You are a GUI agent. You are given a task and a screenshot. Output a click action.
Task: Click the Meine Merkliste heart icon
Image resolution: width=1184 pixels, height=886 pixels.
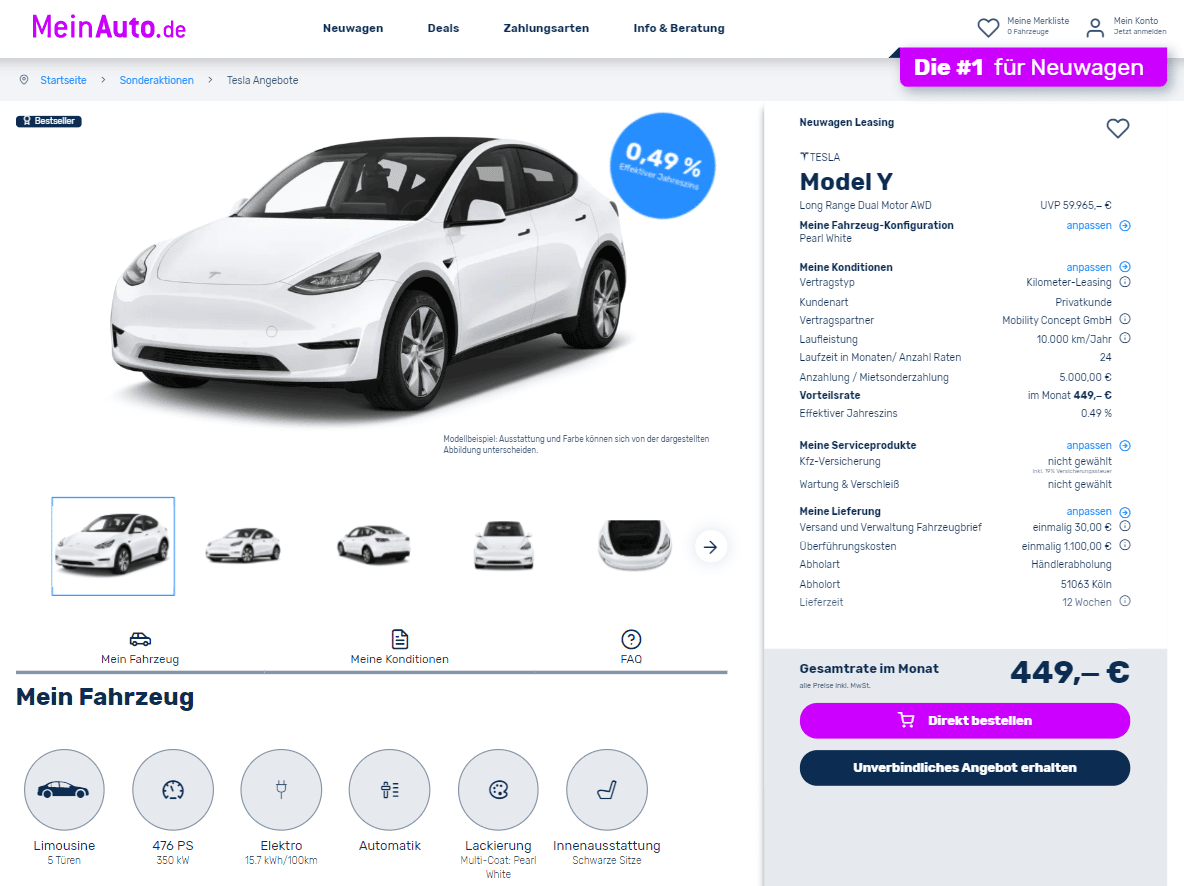click(988, 28)
